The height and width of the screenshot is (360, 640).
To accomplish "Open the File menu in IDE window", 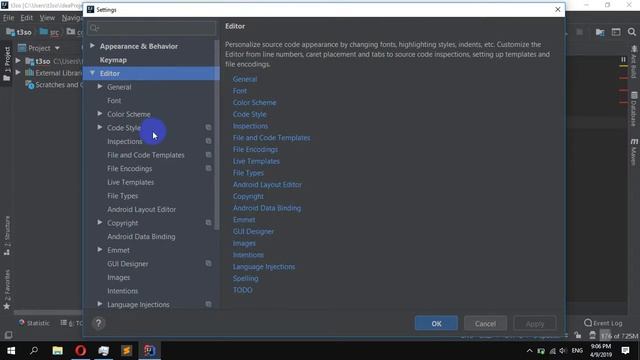I will [8, 18].
